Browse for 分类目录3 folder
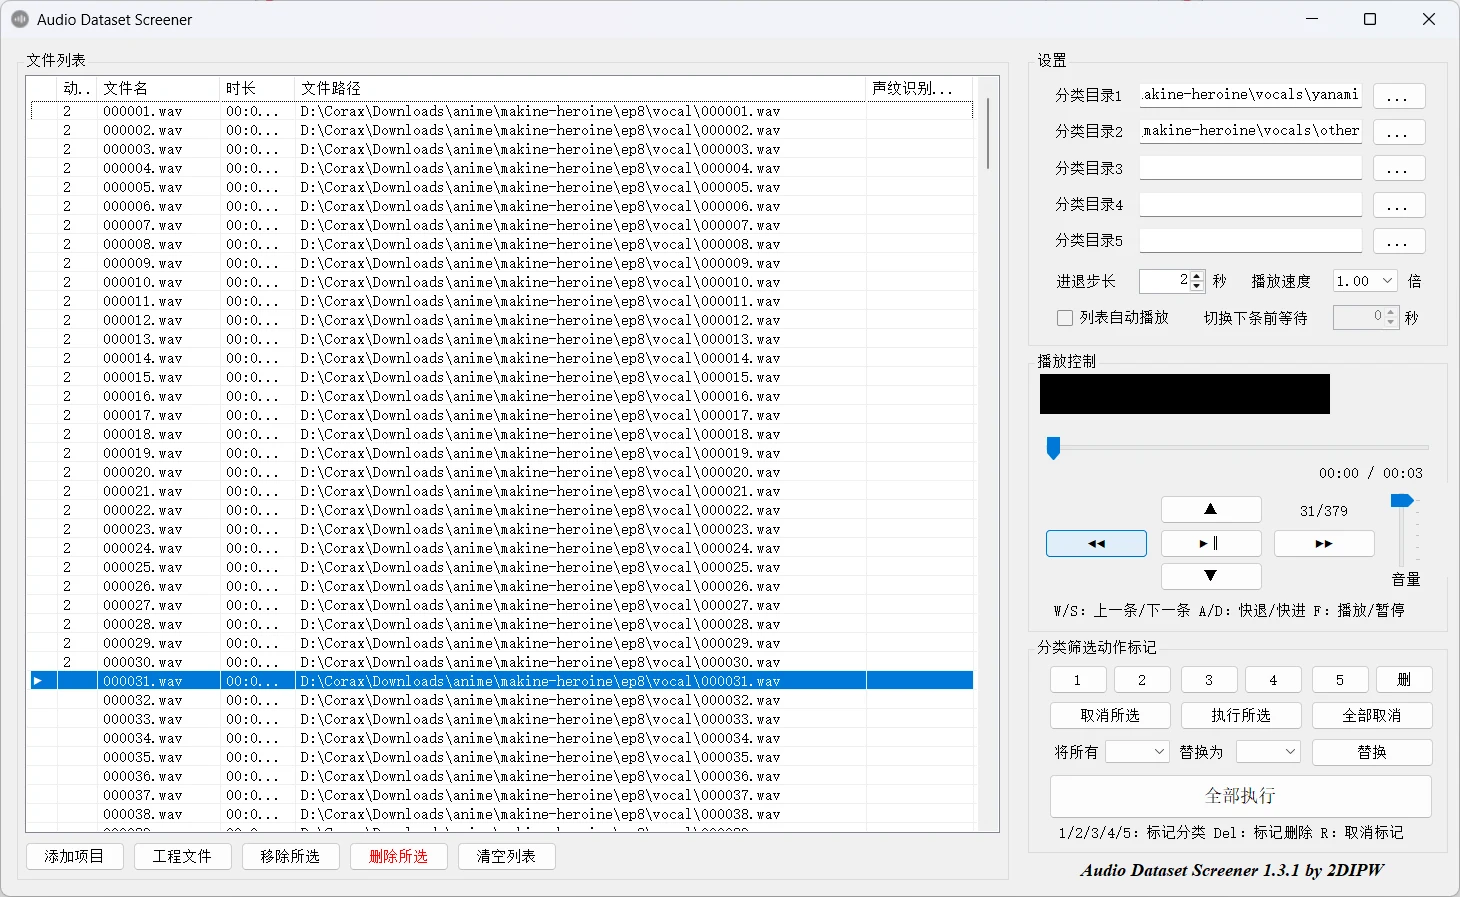Viewport: 1460px width, 897px height. pyautogui.click(x=1398, y=168)
